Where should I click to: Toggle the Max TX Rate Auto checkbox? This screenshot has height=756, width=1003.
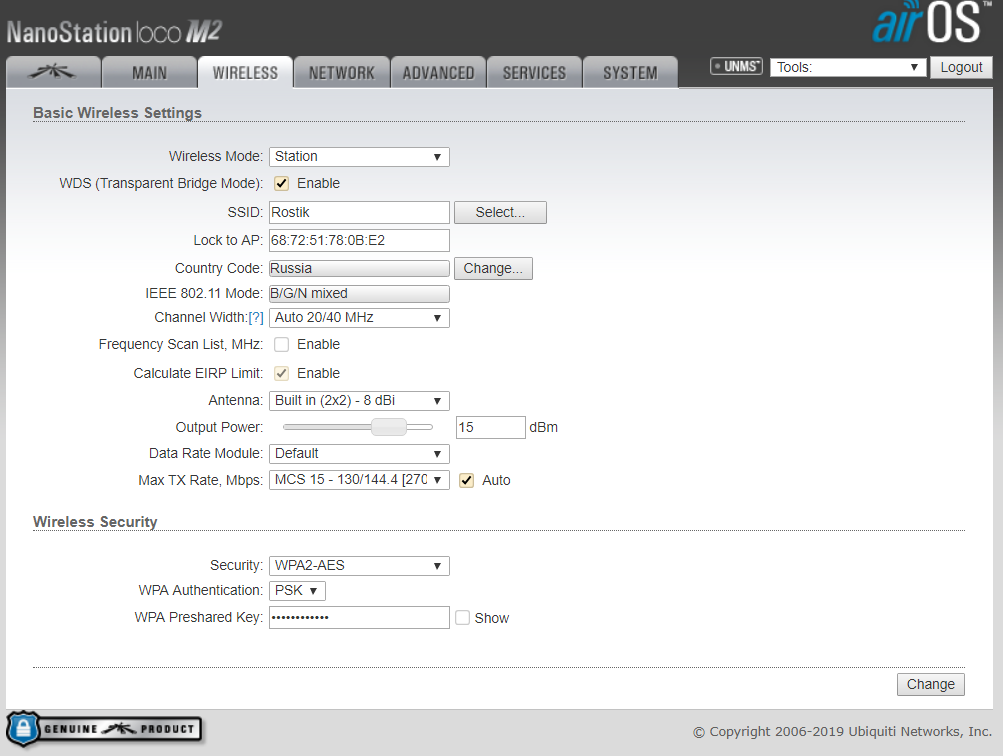[467, 481]
